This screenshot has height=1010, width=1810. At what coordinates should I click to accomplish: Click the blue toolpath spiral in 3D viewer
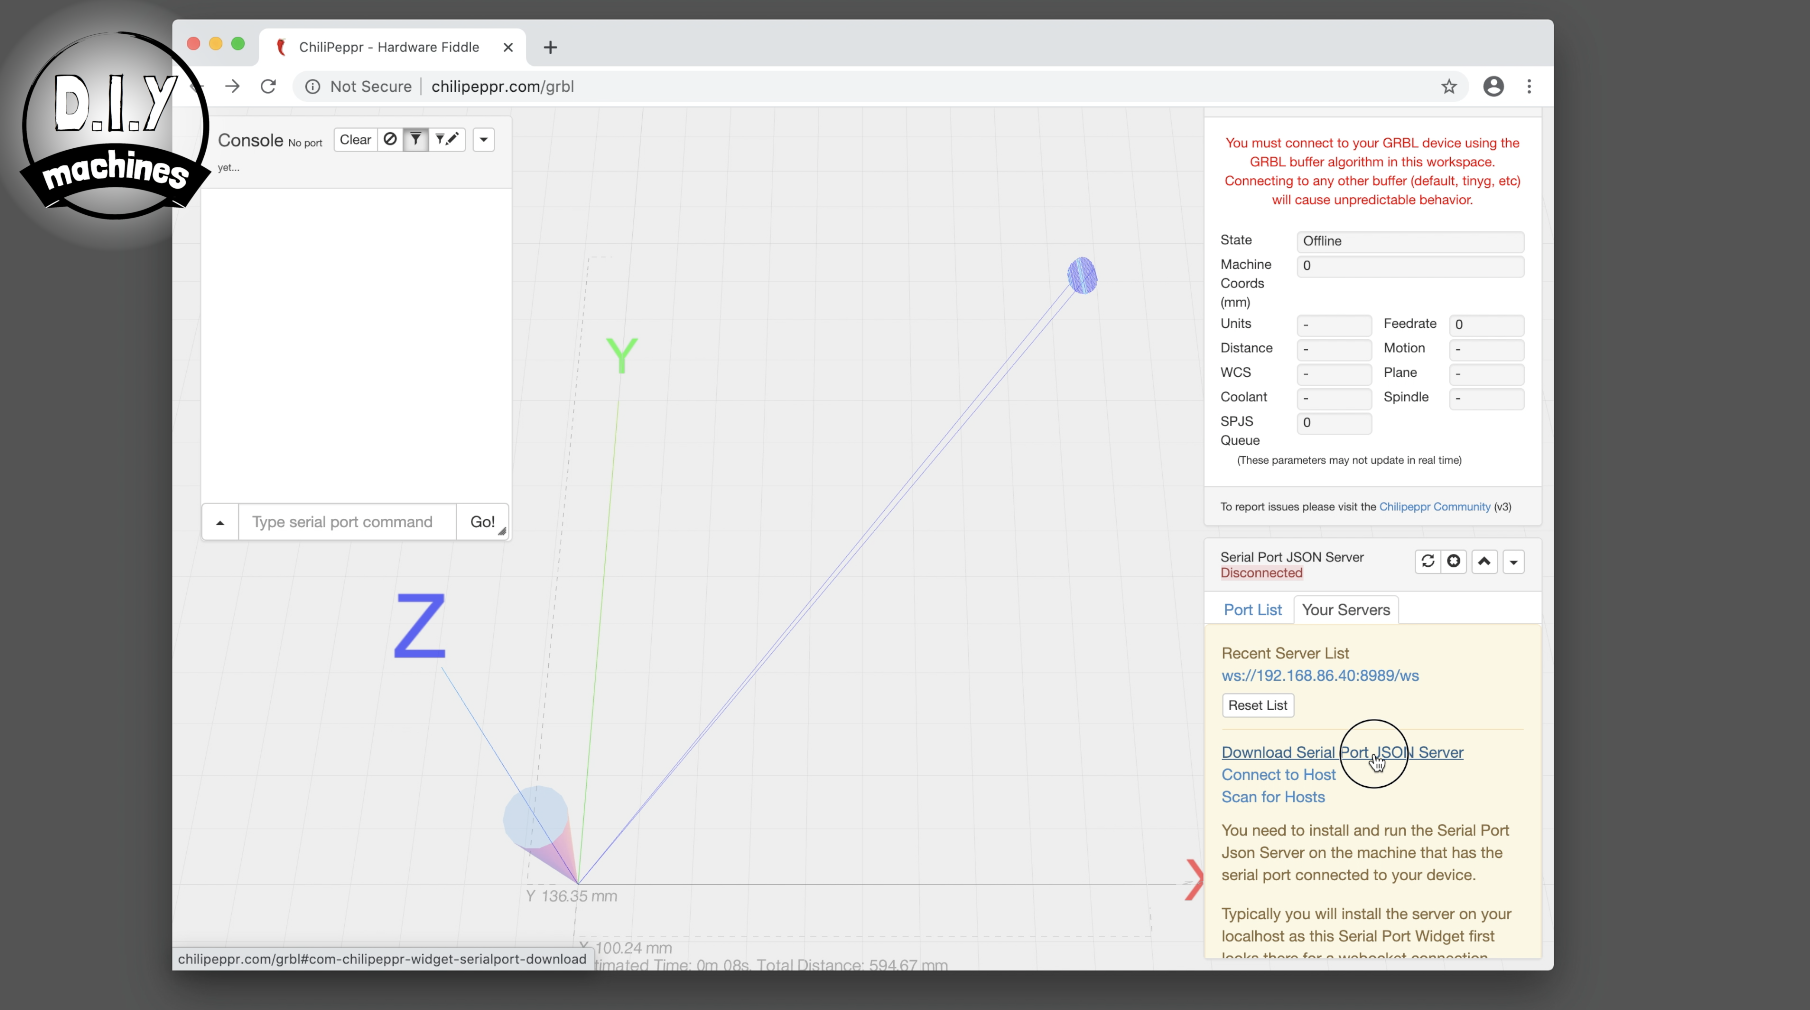(x=1082, y=275)
